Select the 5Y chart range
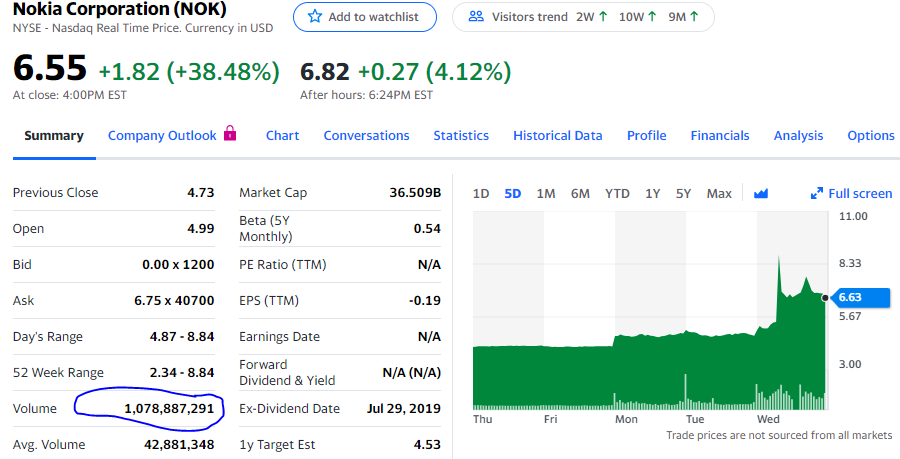This screenshot has width=900, height=459. click(x=683, y=193)
